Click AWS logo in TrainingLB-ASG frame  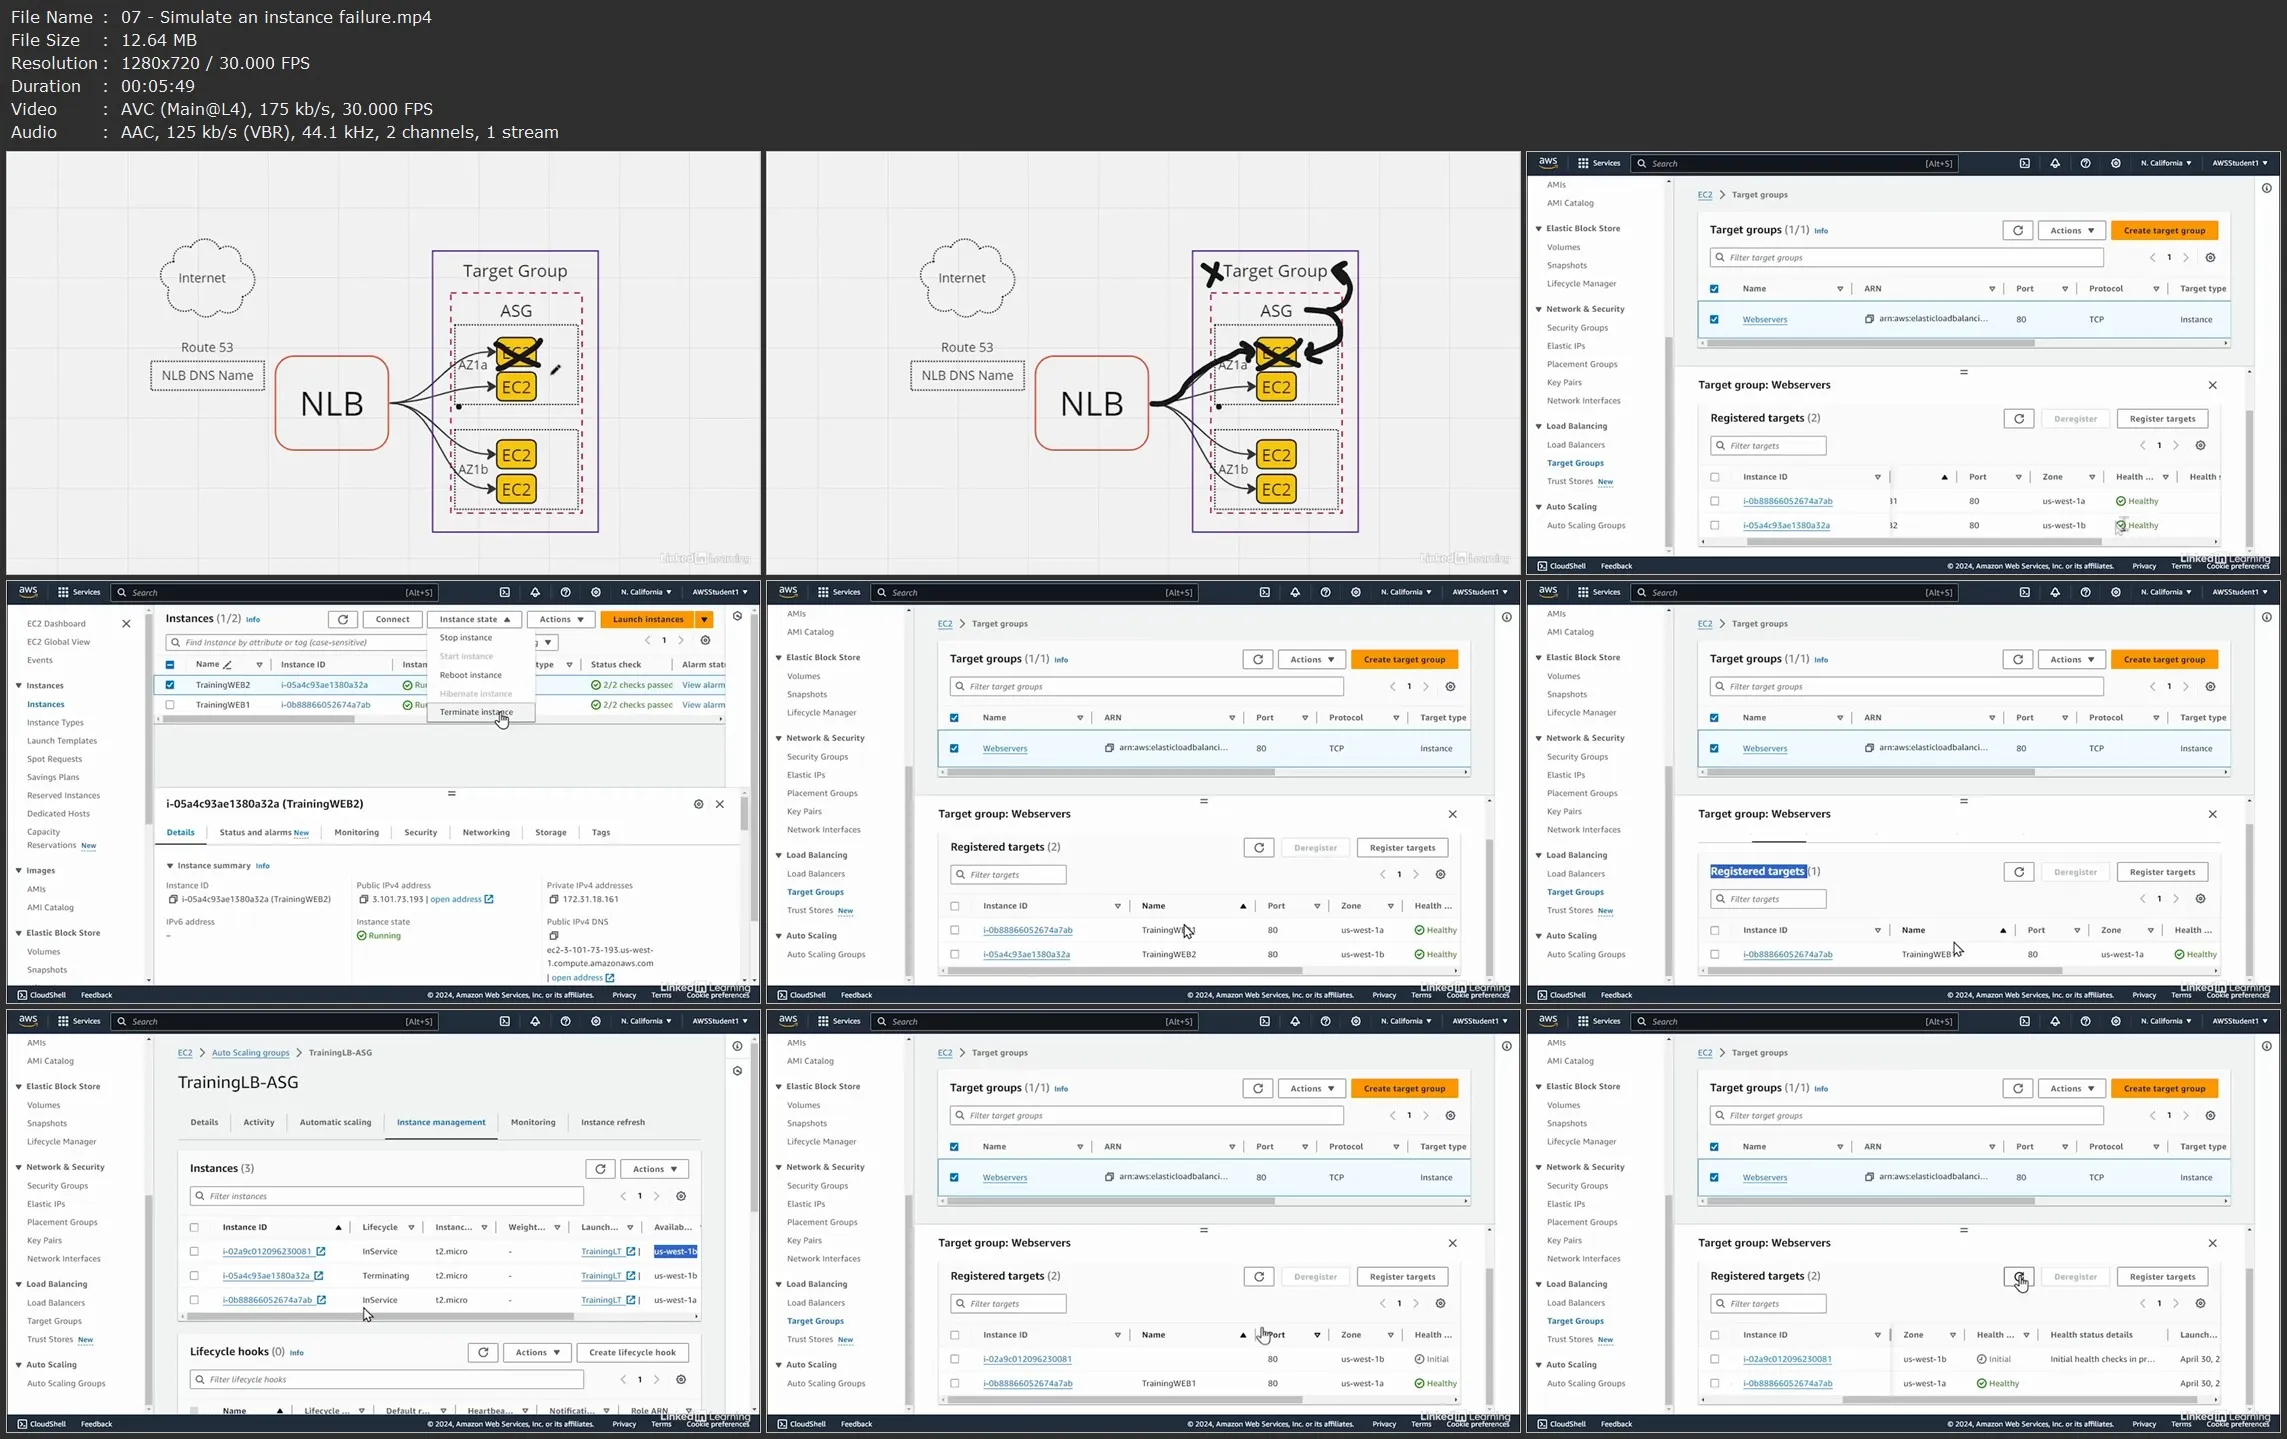[x=28, y=1021]
